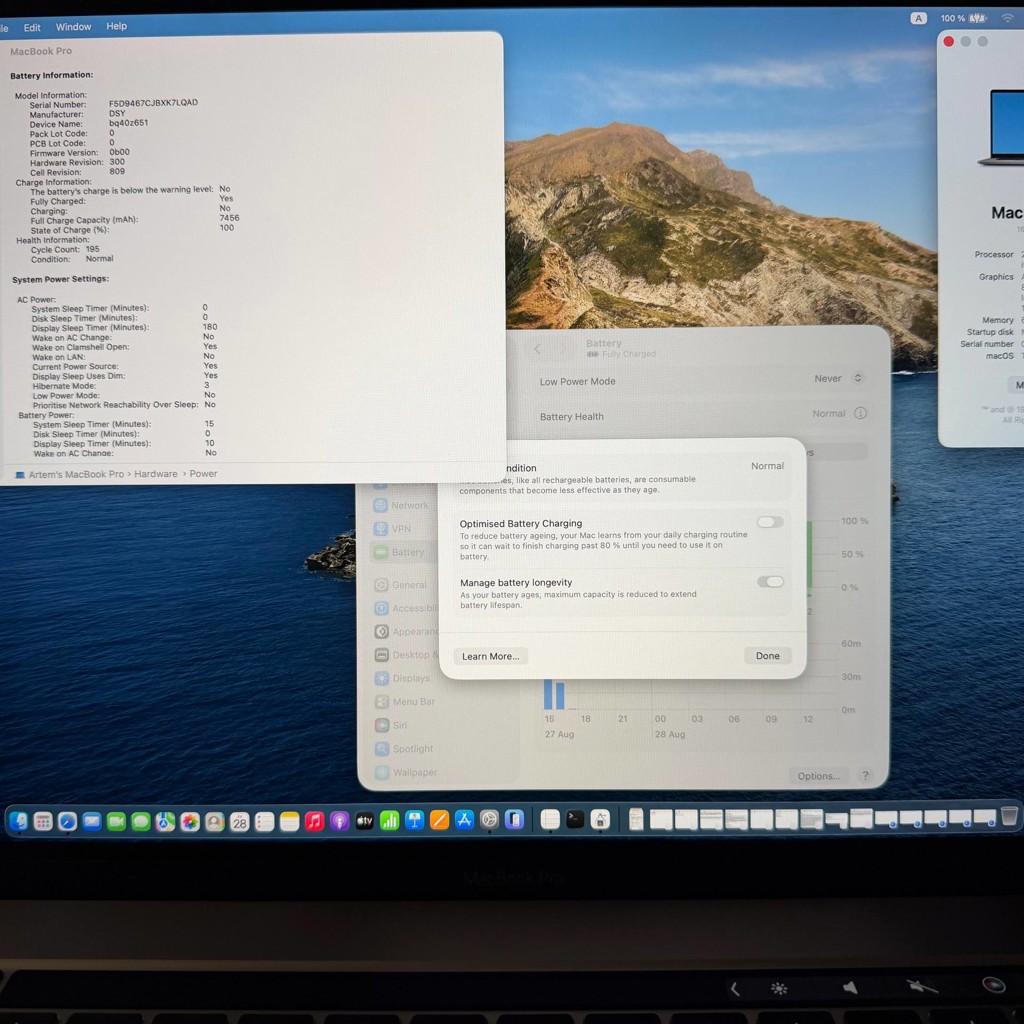Open Finder from the Dock
Viewport: 1024px width, 1024px height.
18,821
